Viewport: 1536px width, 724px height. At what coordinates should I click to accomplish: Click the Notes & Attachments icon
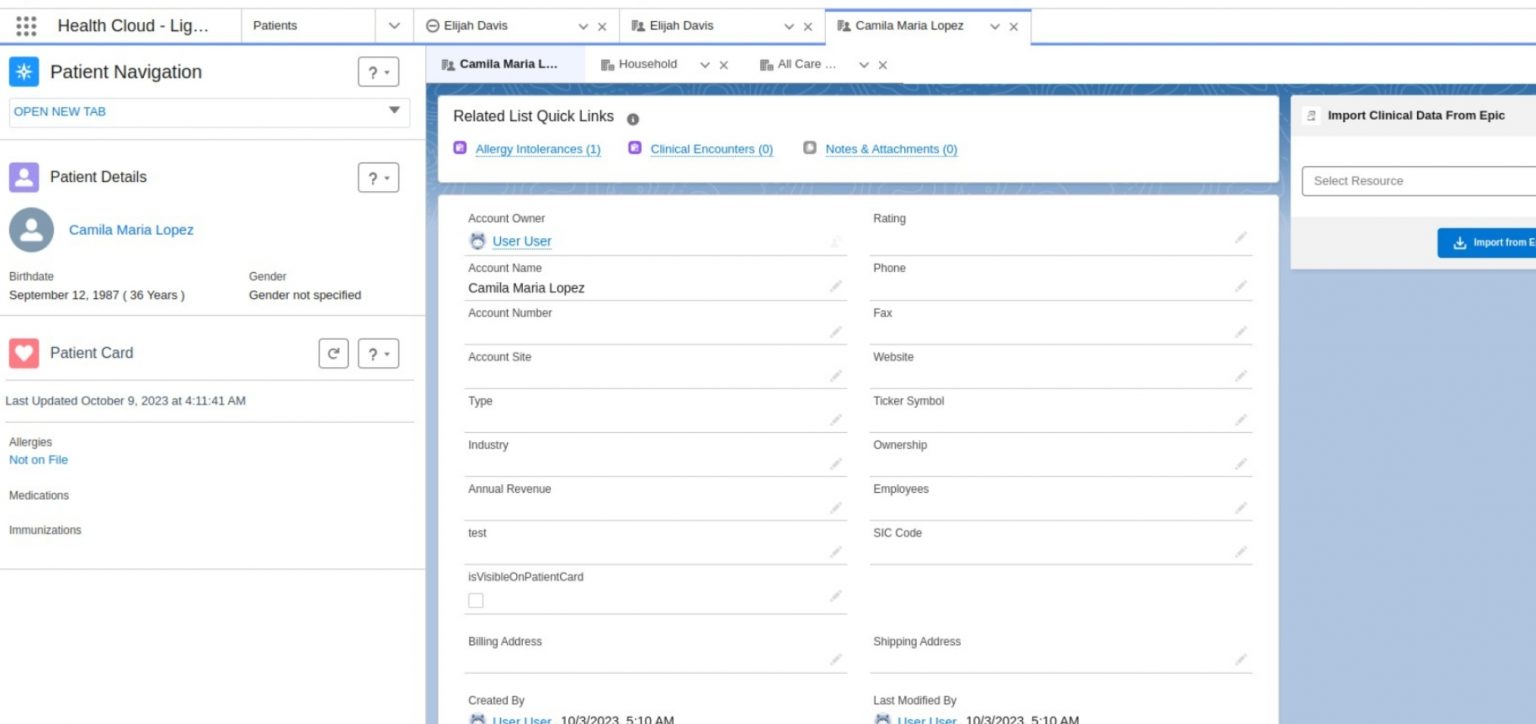[810, 148]
